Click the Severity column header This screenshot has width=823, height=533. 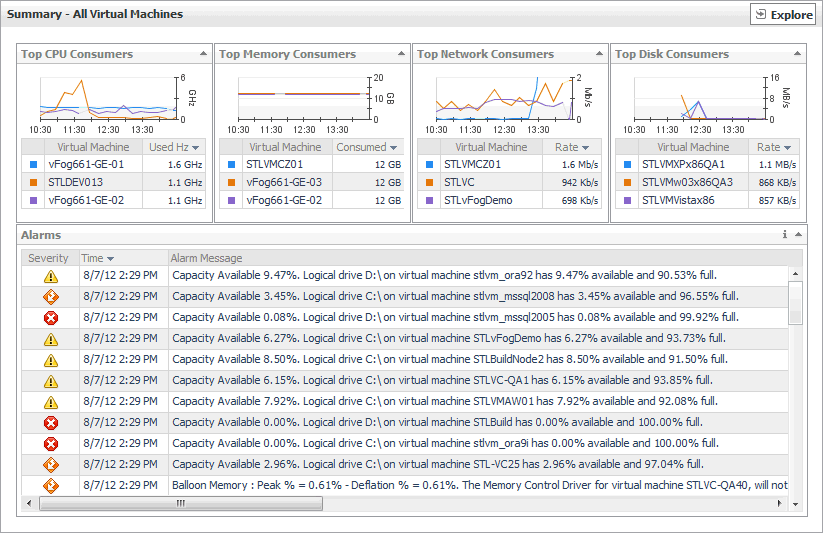click(x=48, y=258)
